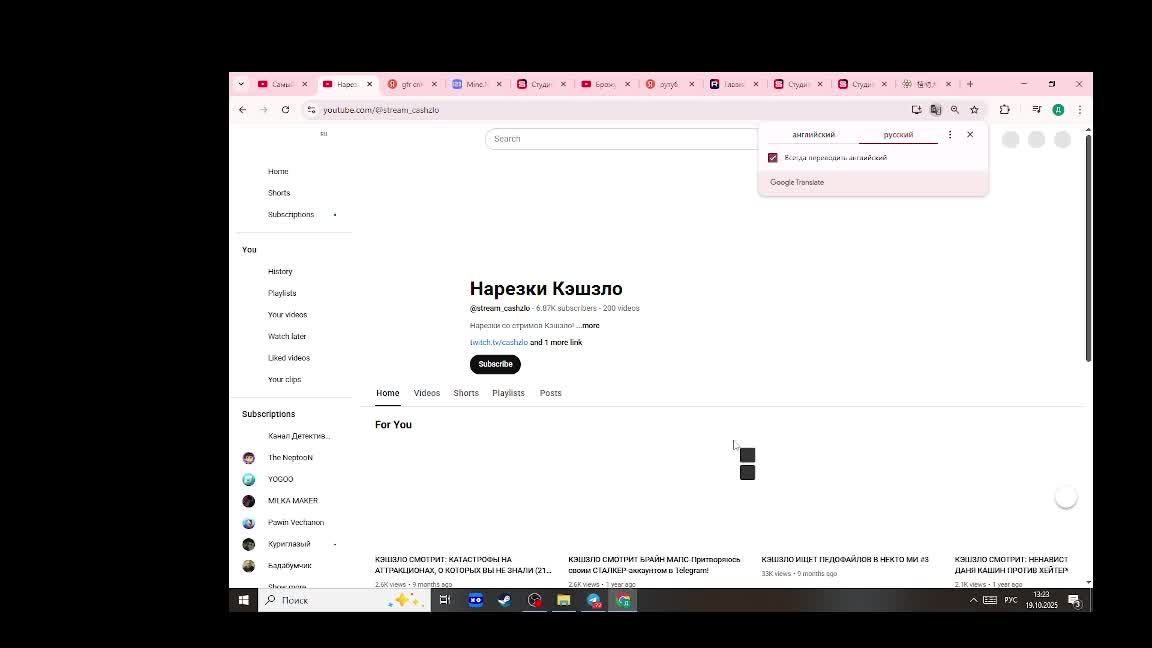Open twitch.tv/cashzlo link

pyautogui.click(x=499, y=342)
